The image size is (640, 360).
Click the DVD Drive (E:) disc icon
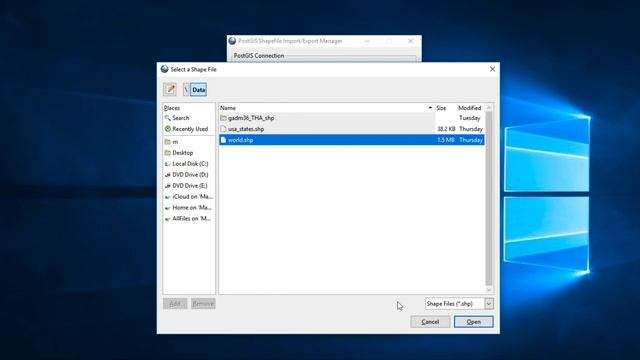point(167,186)
